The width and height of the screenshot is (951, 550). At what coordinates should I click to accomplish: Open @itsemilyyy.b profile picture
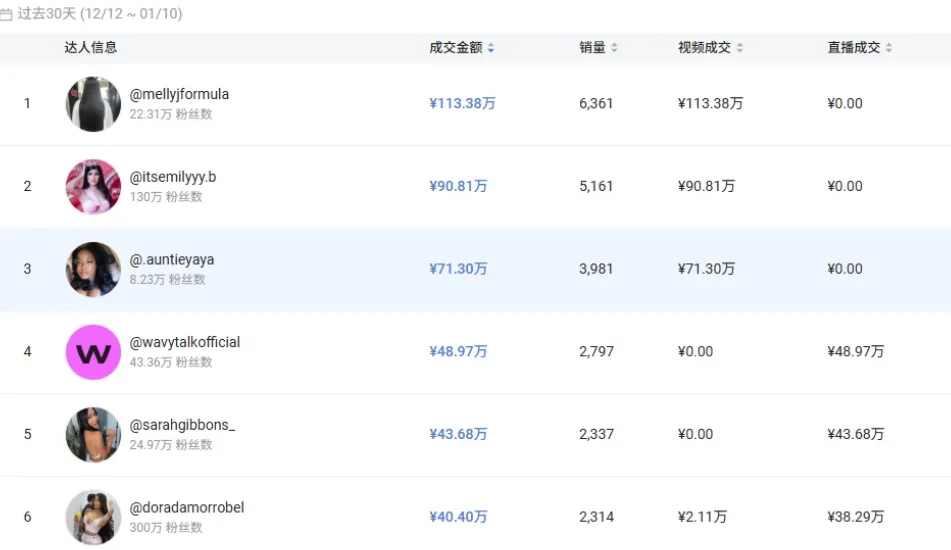93,186
